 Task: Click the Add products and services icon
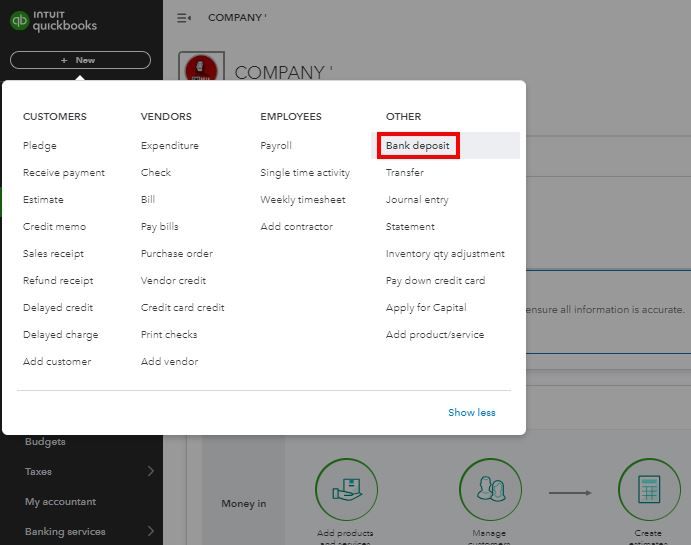point(346,490)
